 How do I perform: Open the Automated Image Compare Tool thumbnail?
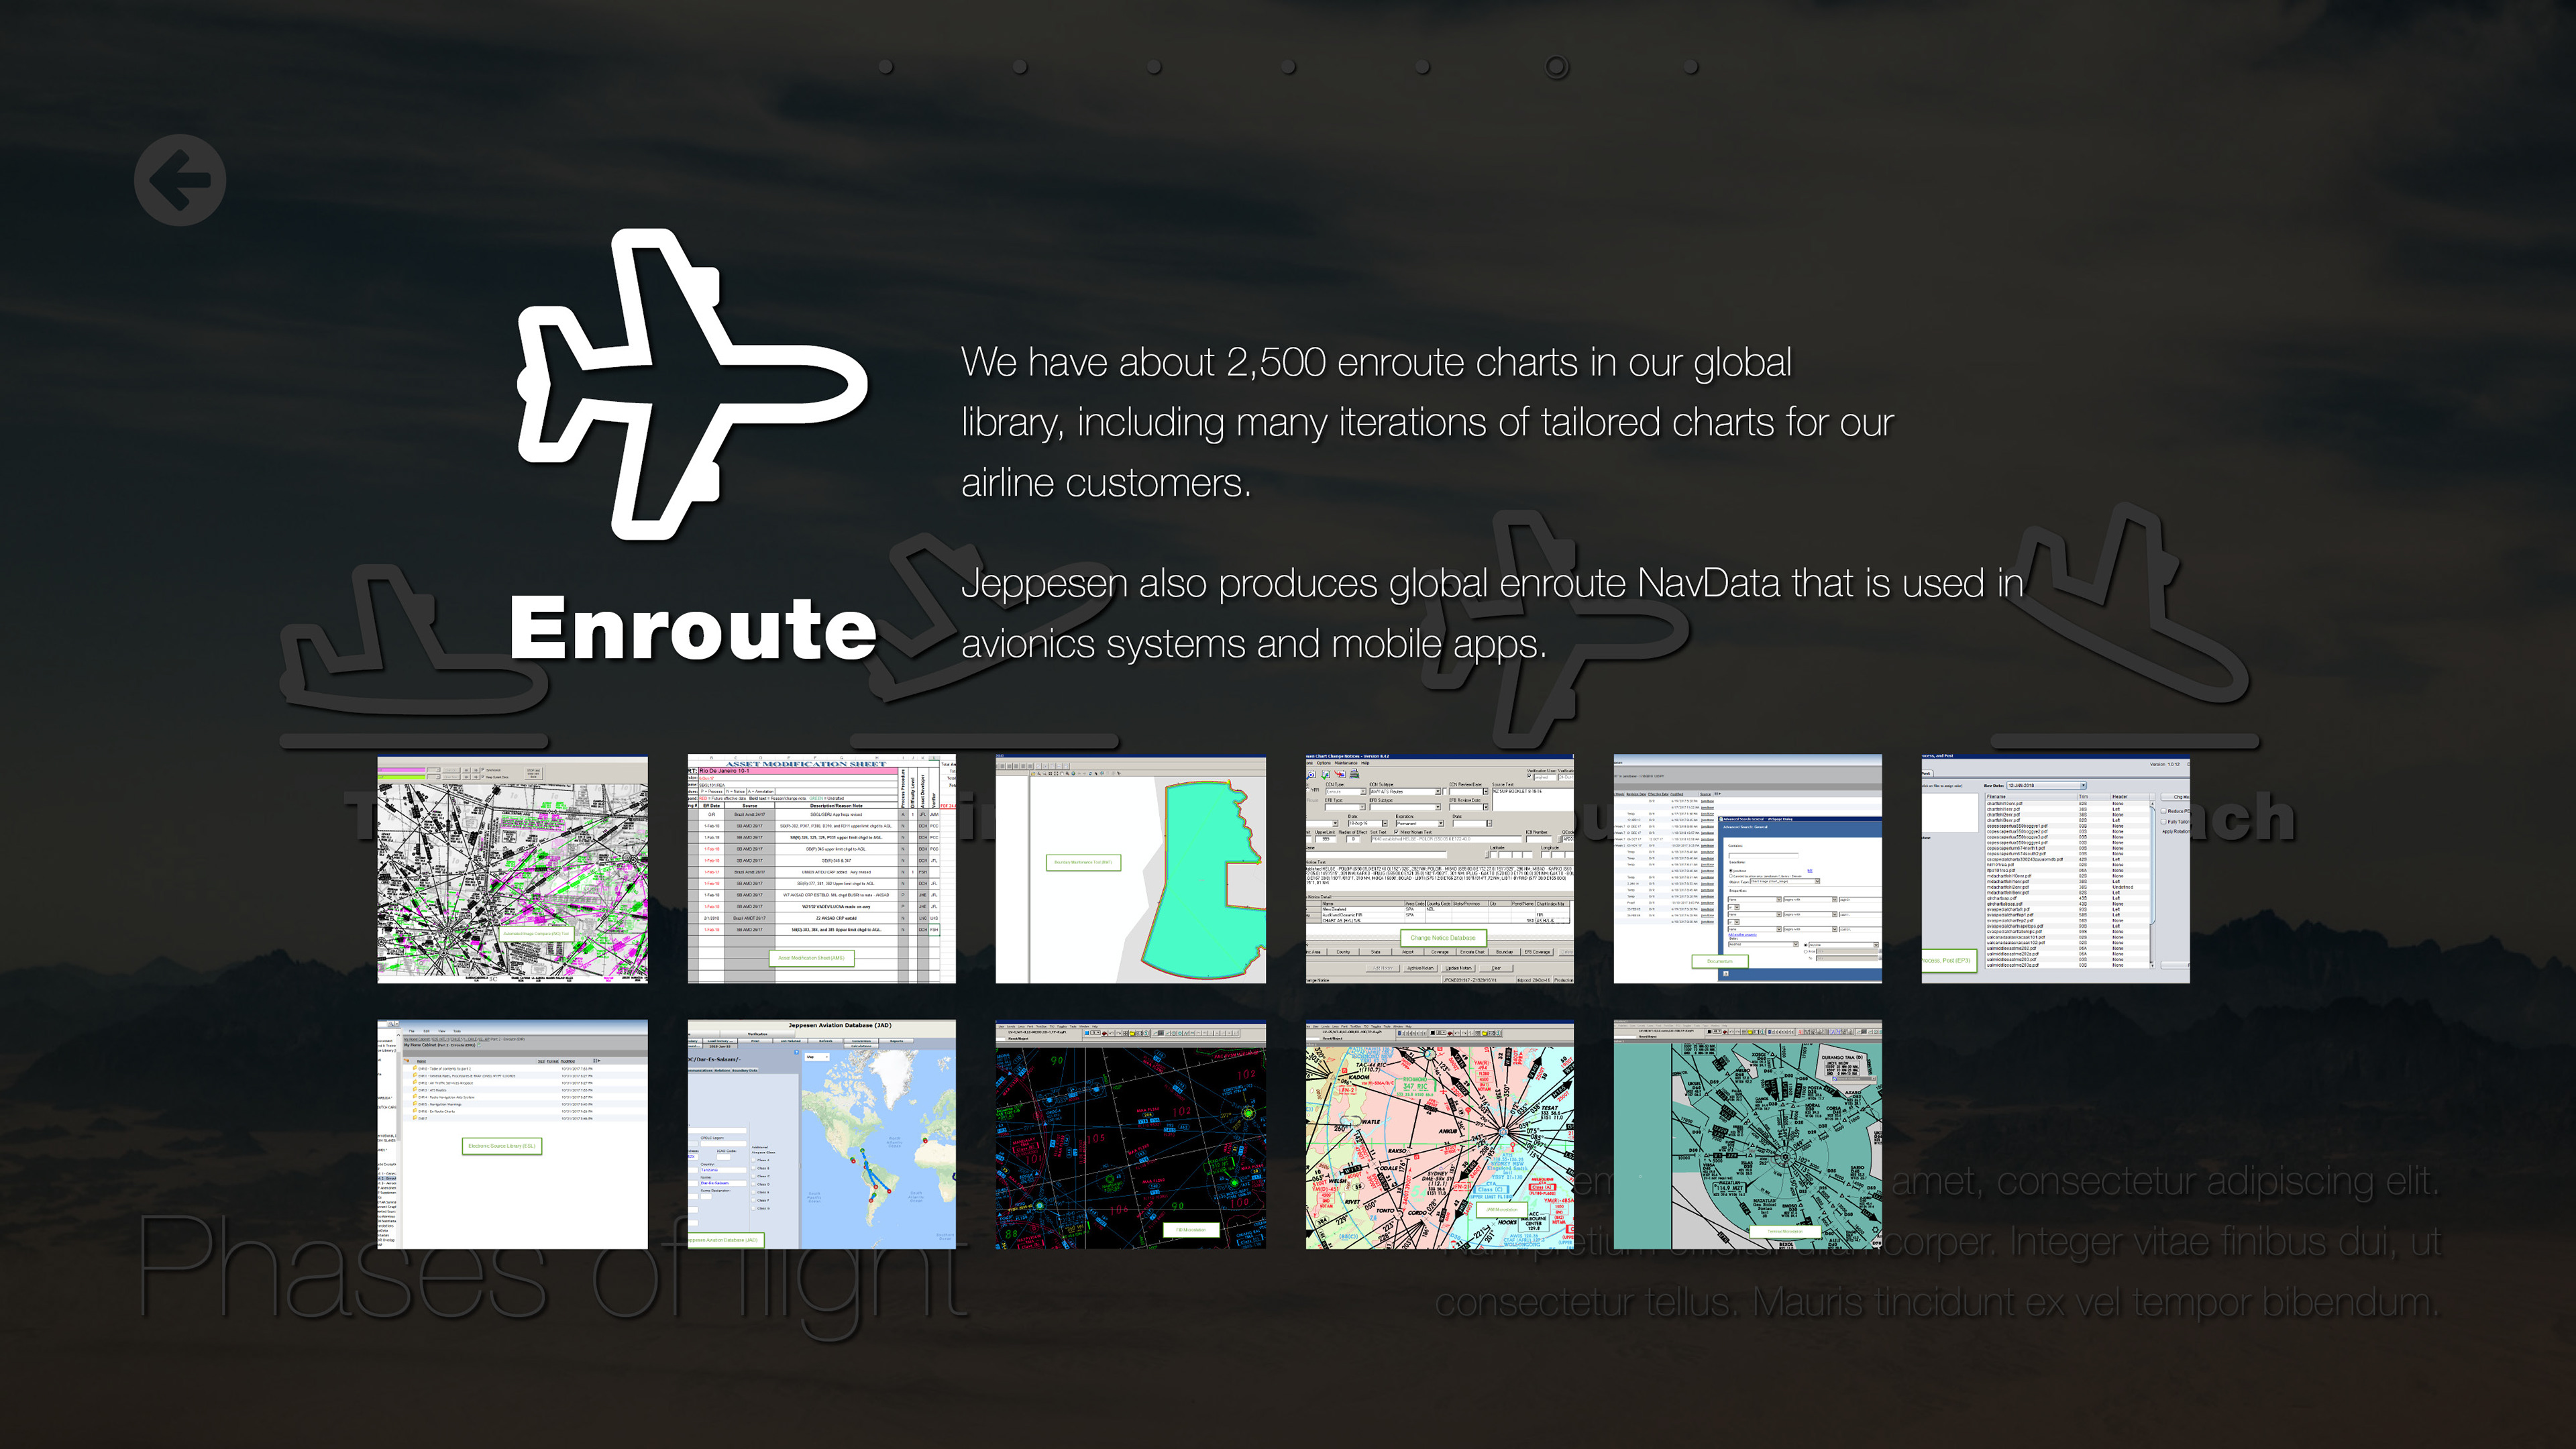pos(512,869)
